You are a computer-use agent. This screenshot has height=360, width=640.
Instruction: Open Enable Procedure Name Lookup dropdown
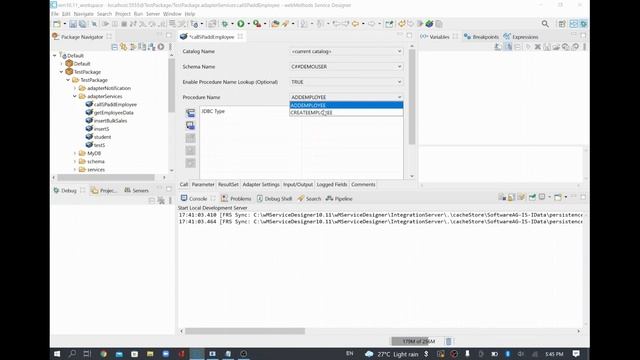tap(346, 82)
